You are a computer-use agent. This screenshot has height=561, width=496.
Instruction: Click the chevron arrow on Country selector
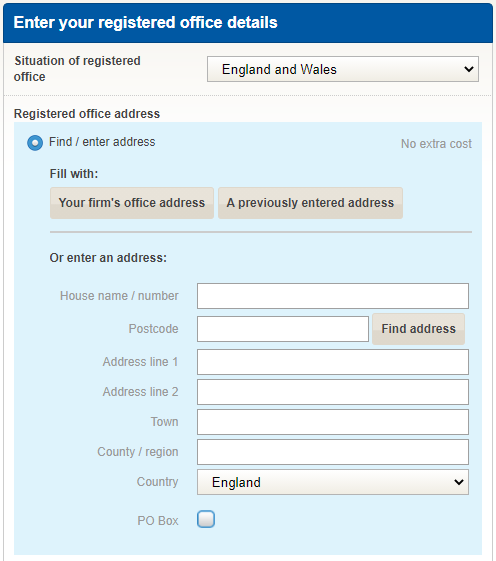pyautogui.click(x=459, y=482)
